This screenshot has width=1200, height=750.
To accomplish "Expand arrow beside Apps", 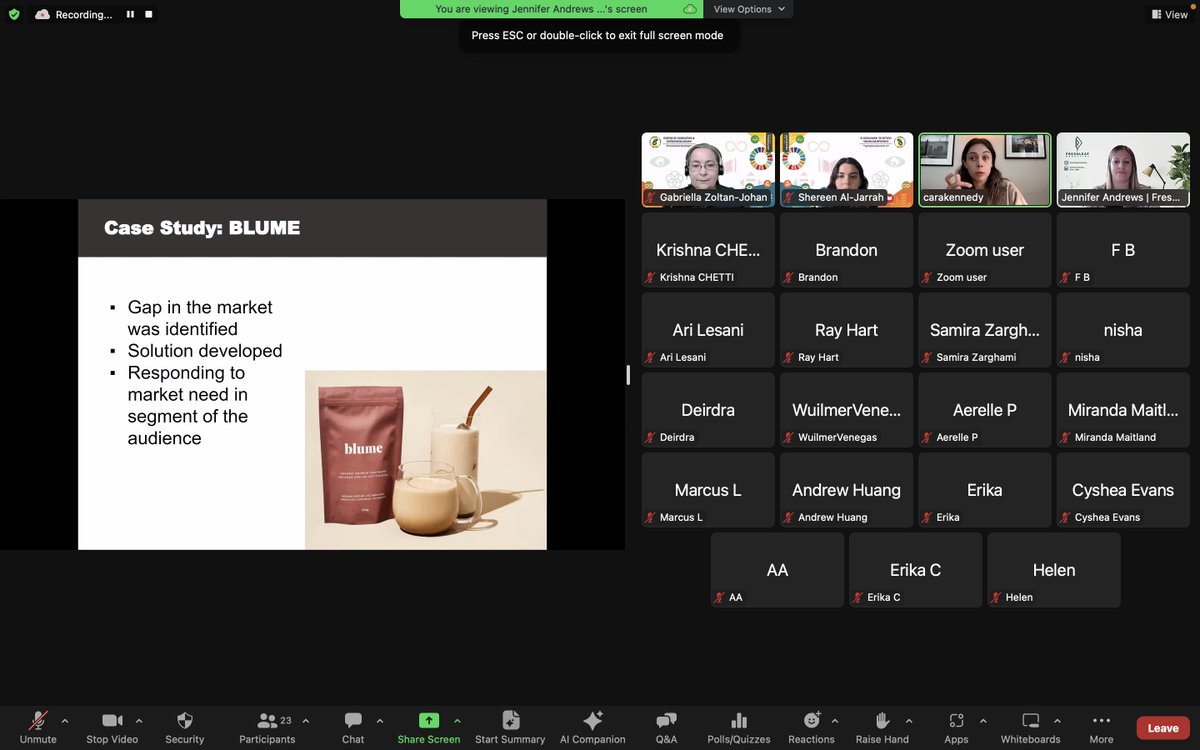I will pos(983,720).
